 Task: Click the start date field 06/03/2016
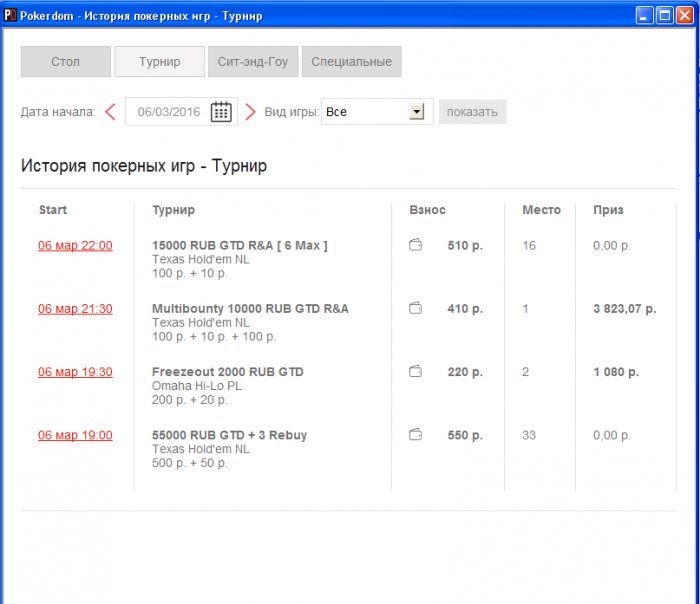tap(168, 112)
